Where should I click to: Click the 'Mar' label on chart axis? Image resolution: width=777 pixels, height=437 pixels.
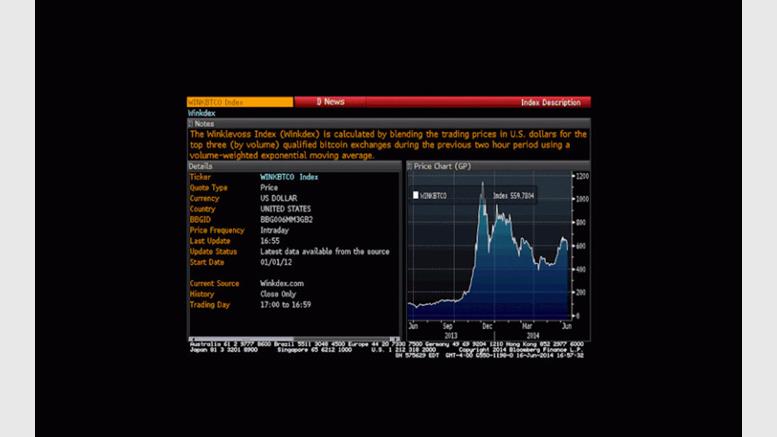527,326
